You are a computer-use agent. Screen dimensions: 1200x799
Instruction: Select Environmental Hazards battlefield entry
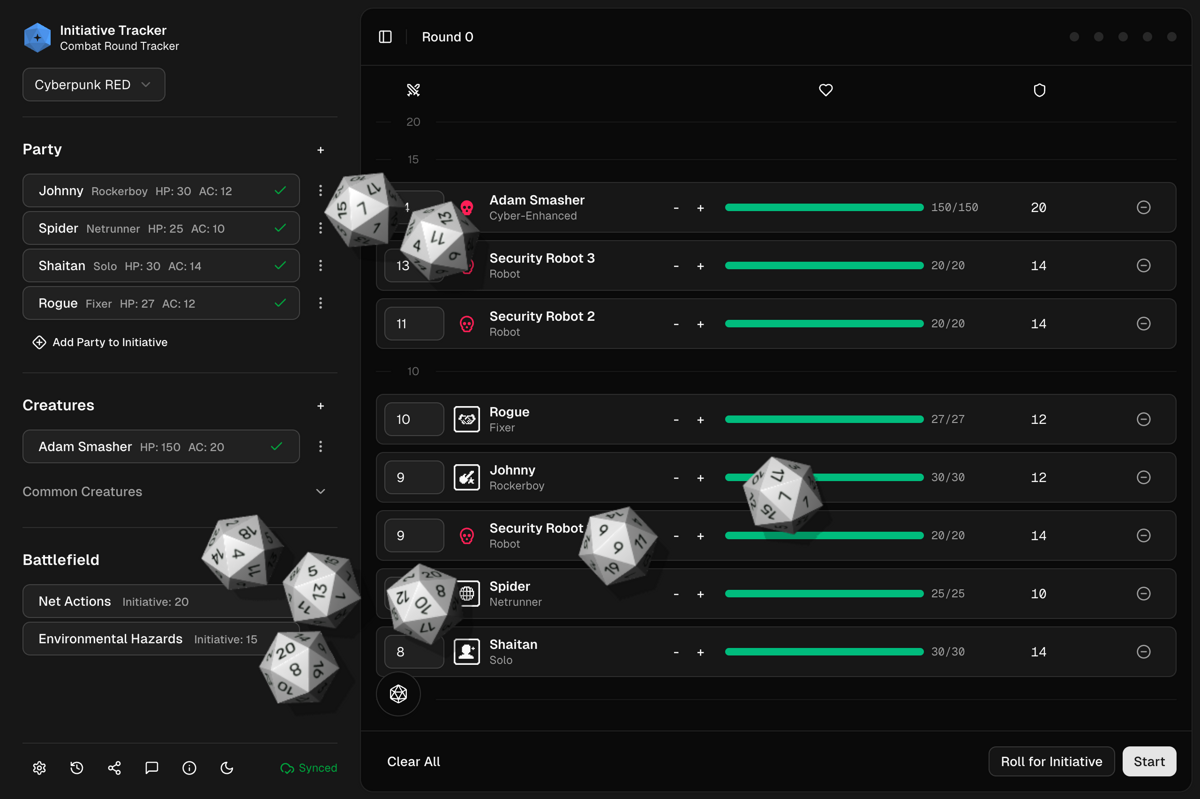tap(161, 639)
